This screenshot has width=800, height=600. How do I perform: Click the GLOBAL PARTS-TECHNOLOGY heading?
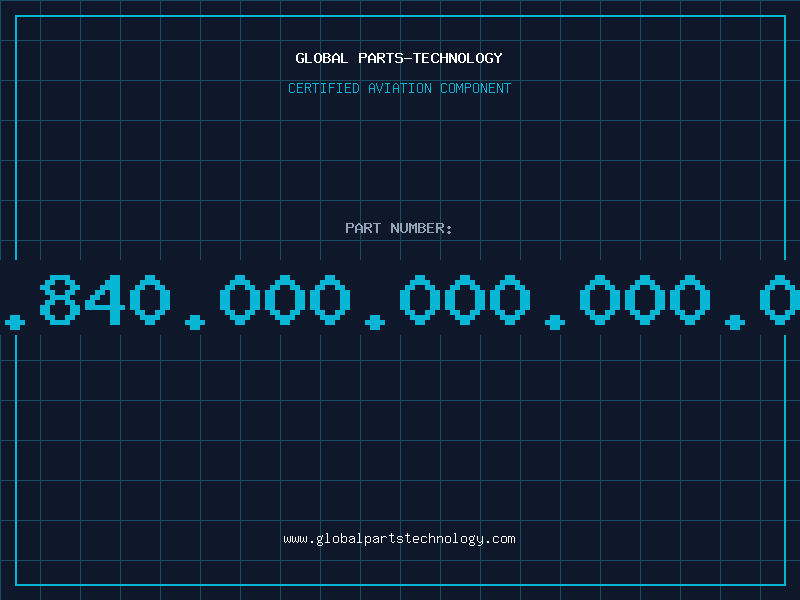point(399,58)
